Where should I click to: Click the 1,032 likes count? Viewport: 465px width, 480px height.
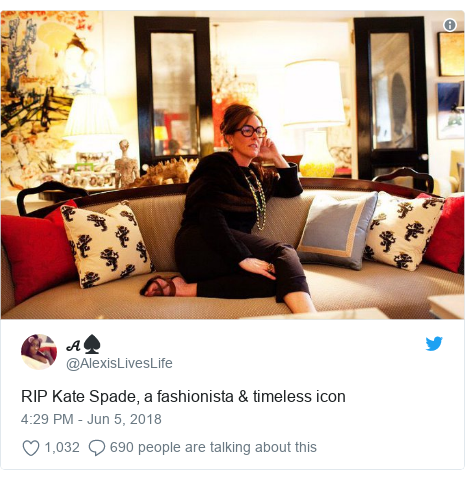coord(62,447)
